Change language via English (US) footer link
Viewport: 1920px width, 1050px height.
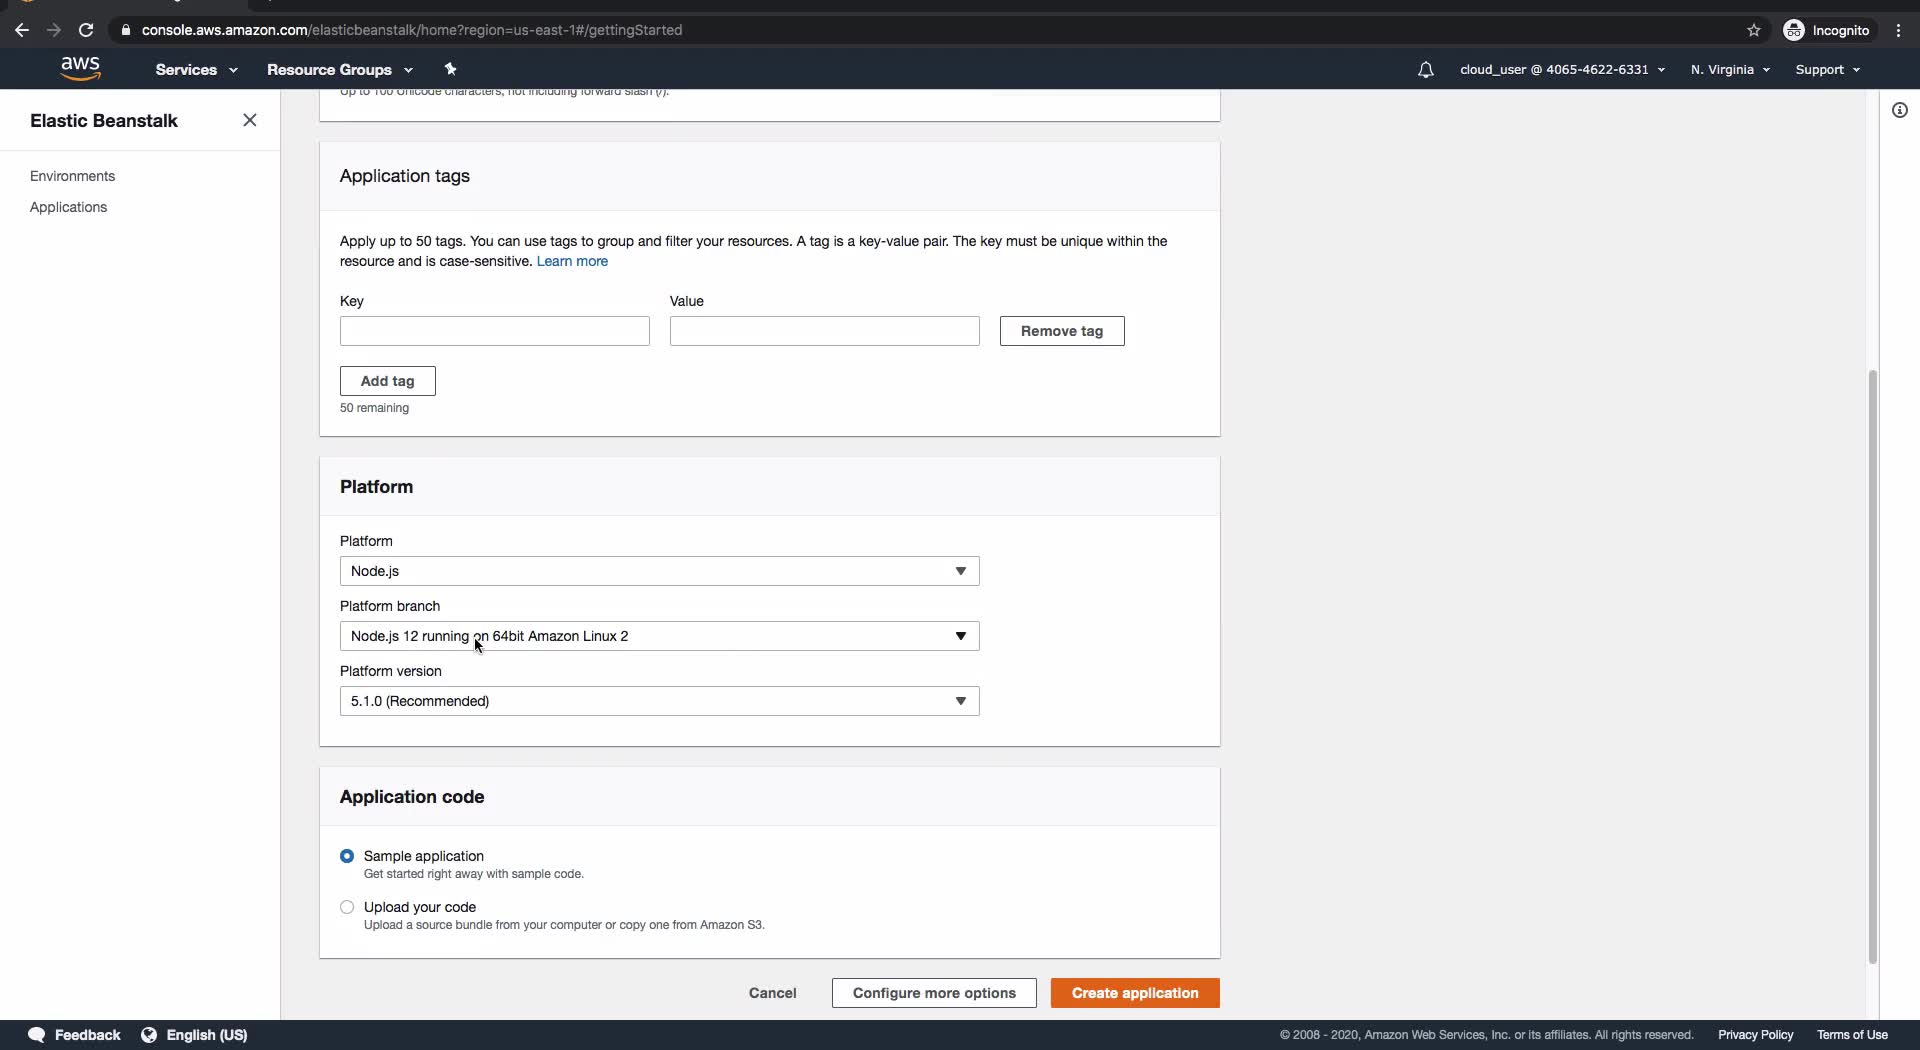tap(207, 1035)
